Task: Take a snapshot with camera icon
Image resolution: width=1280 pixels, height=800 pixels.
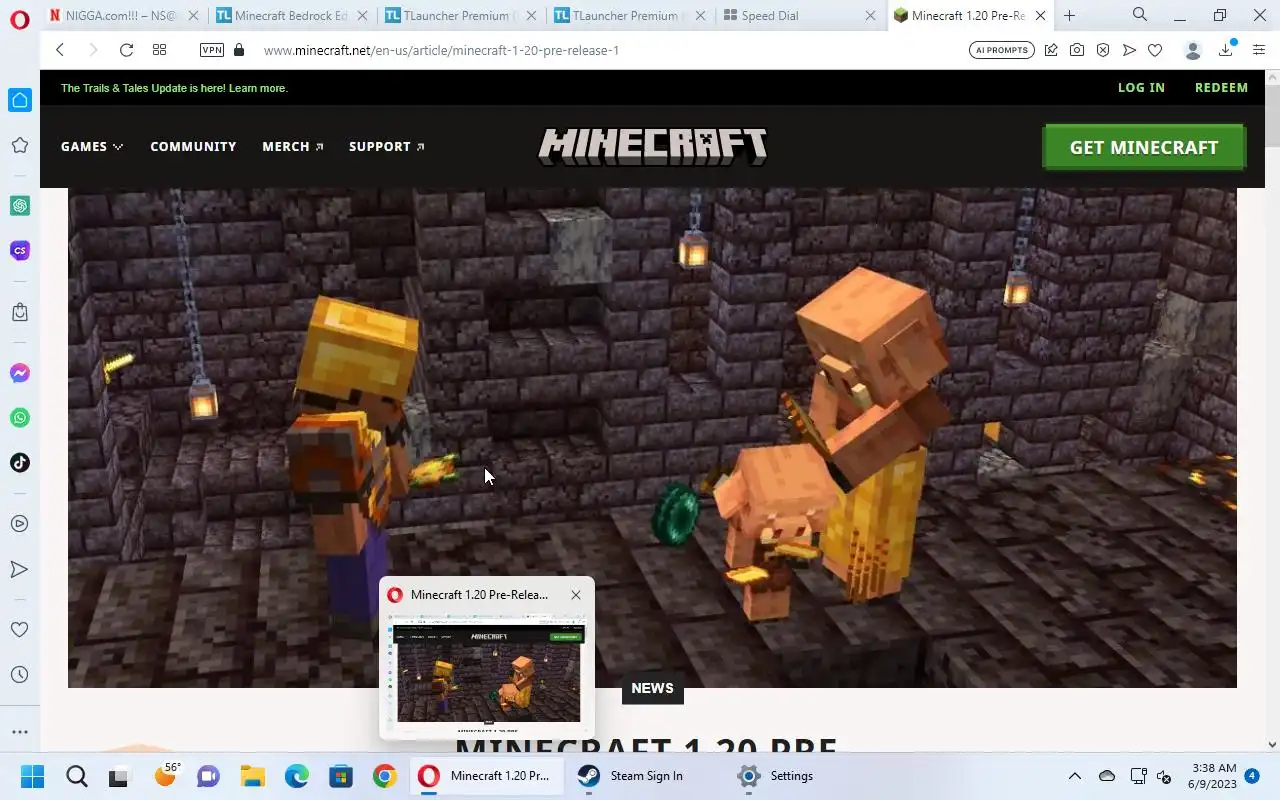Action: click(x=1077, y=50)
